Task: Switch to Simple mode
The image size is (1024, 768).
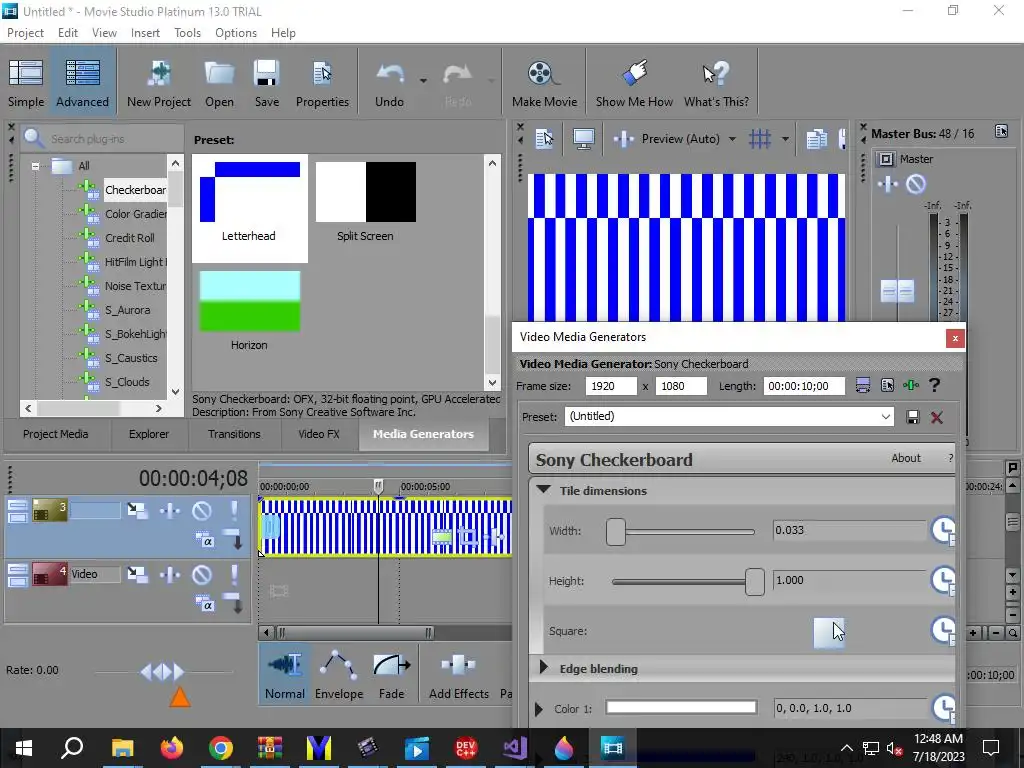Action: tap(26, 83)
